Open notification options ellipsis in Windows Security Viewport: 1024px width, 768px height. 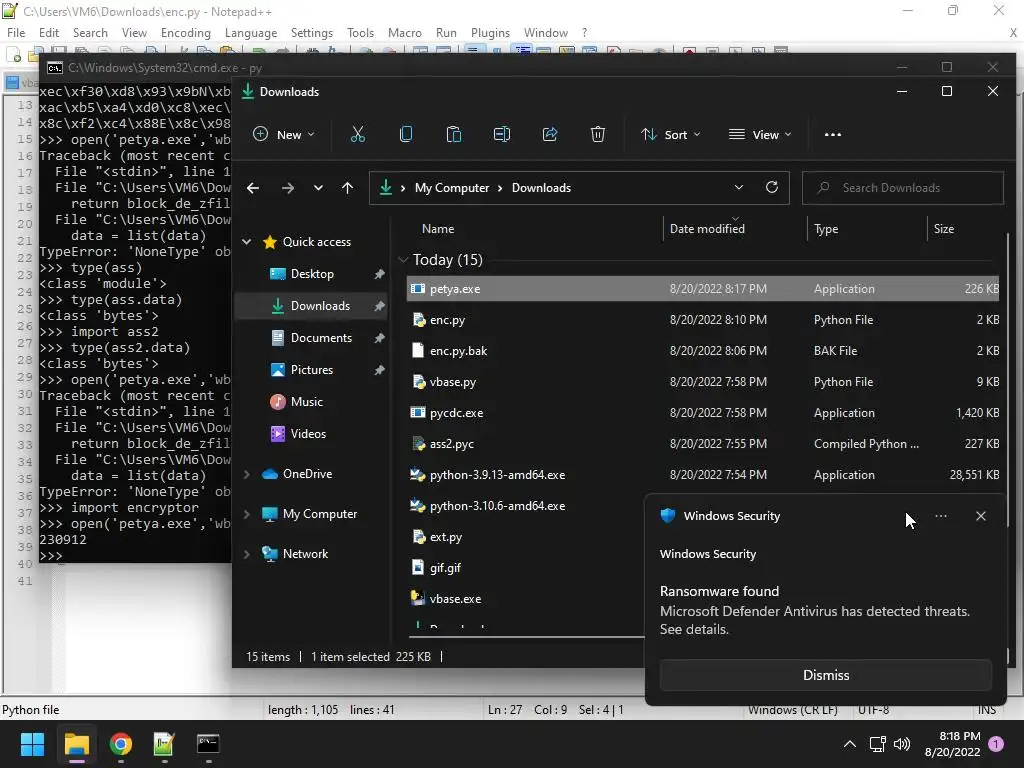[940, 516]
